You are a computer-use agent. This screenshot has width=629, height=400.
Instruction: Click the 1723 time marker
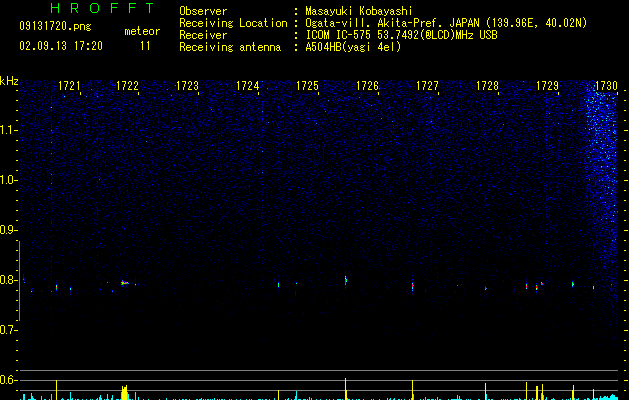click(187, 86)
